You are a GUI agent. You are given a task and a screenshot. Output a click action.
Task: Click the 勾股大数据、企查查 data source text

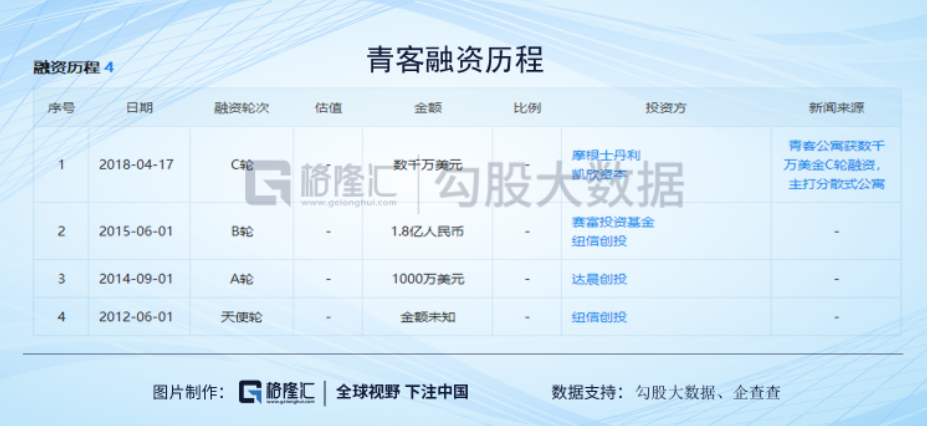(x=708, y=392)
